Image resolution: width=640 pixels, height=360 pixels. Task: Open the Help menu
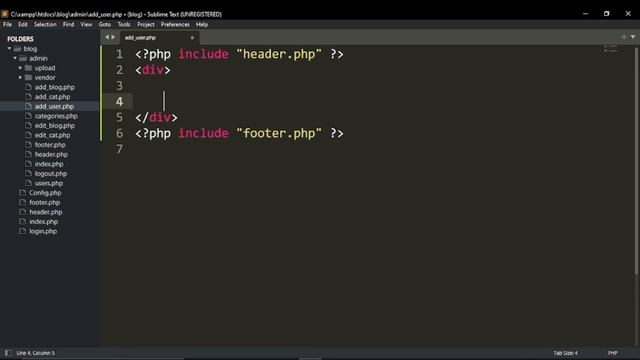(202, 24)
